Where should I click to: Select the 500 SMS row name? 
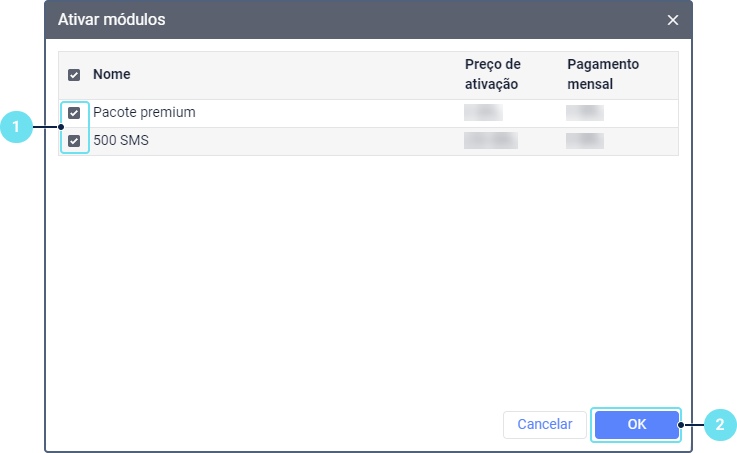click(120, 141)
